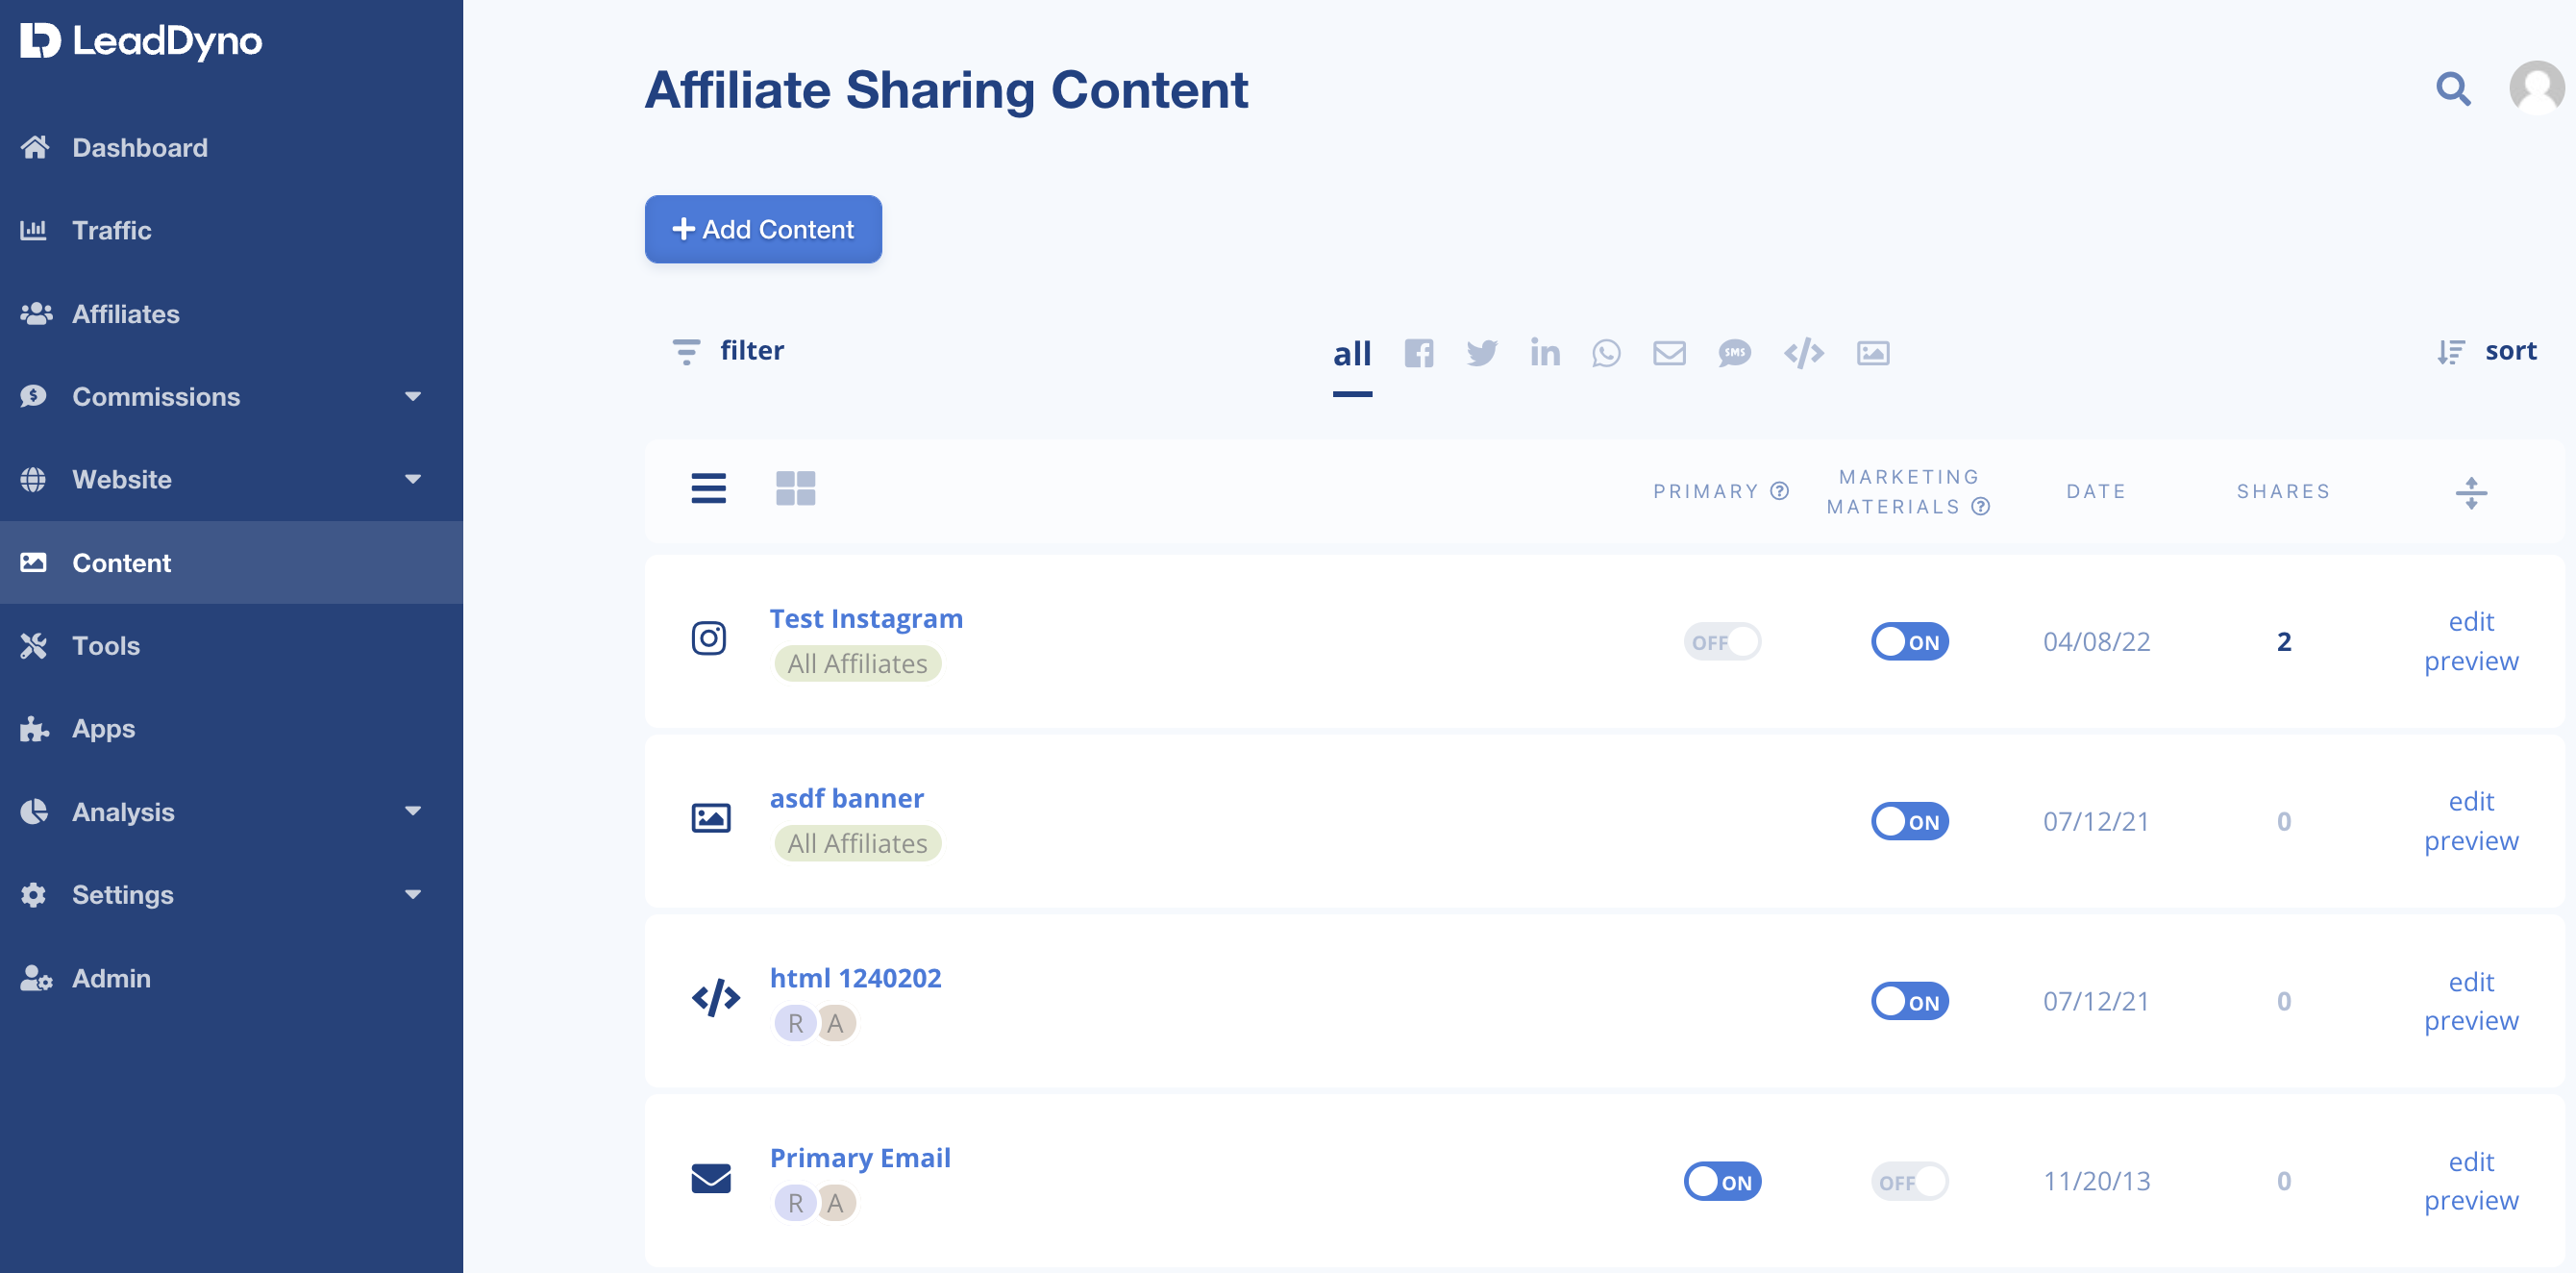Click the image icon of asdf banner
This screenshot has width=2576, height=1273.
click(711, 818)
